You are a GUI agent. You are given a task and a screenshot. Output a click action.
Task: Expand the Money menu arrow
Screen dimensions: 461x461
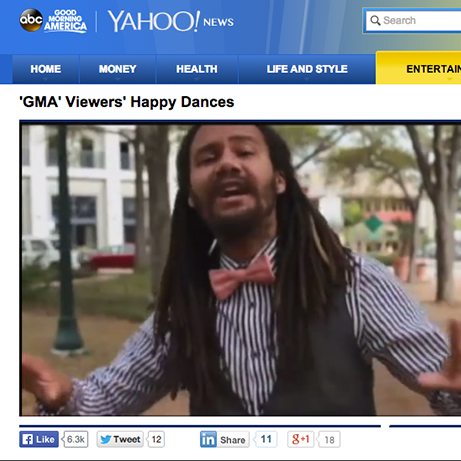(x=117, y=79)
